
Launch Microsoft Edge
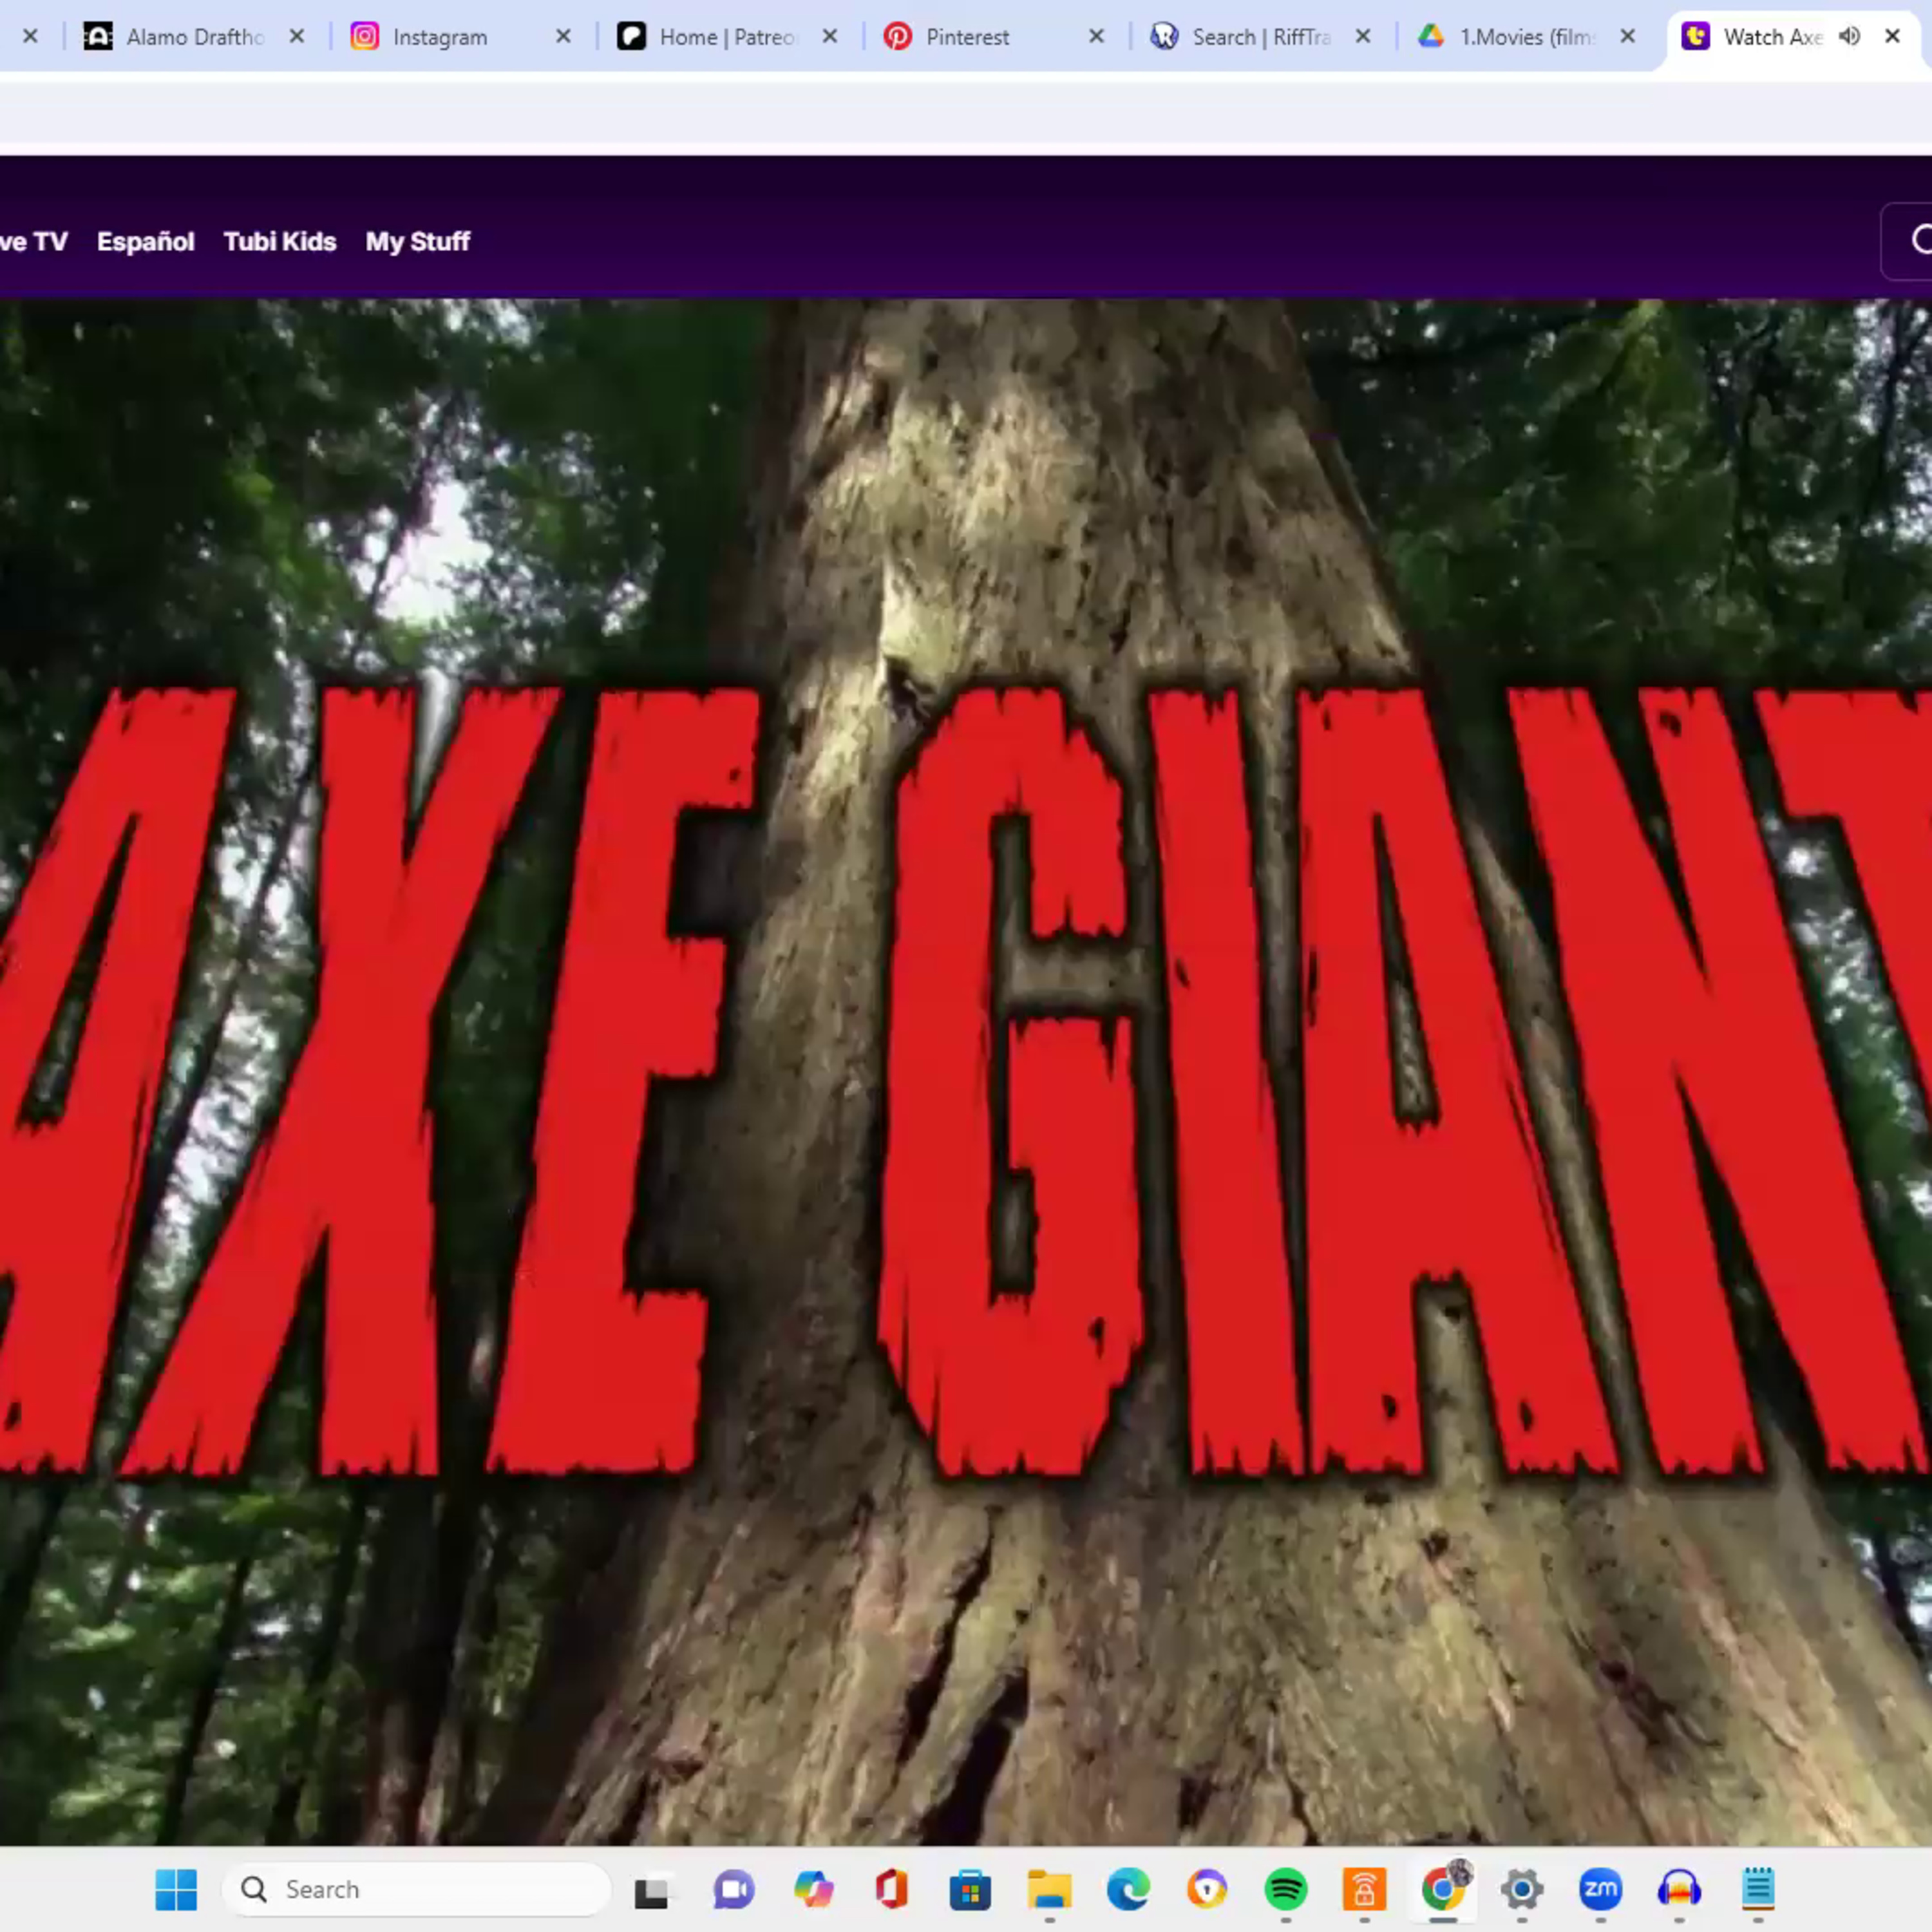click(1128, 1889)
